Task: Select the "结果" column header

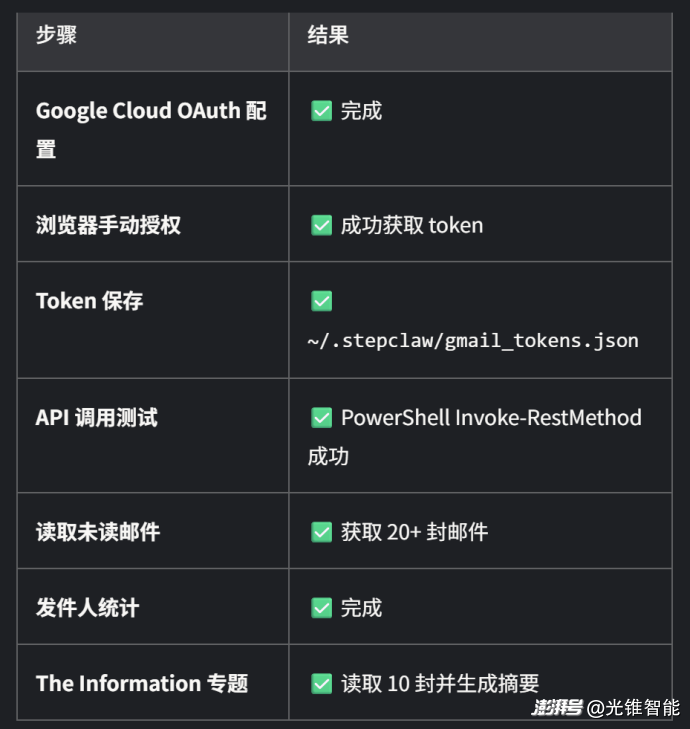Action: point(328,35)
